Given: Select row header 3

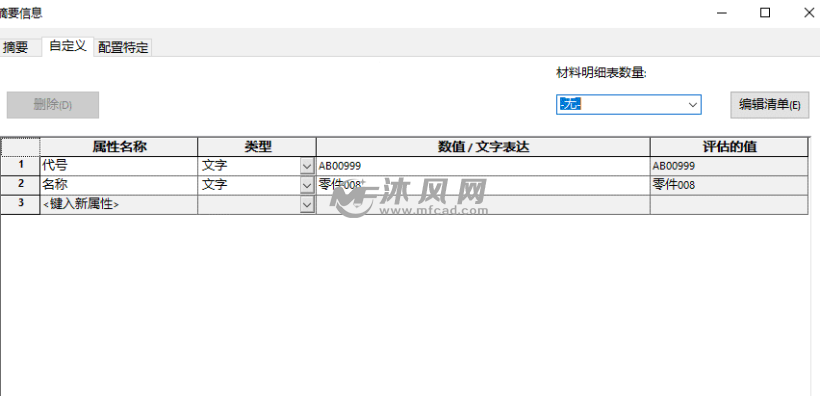Looking at the screenshot, I should (21, 205).
